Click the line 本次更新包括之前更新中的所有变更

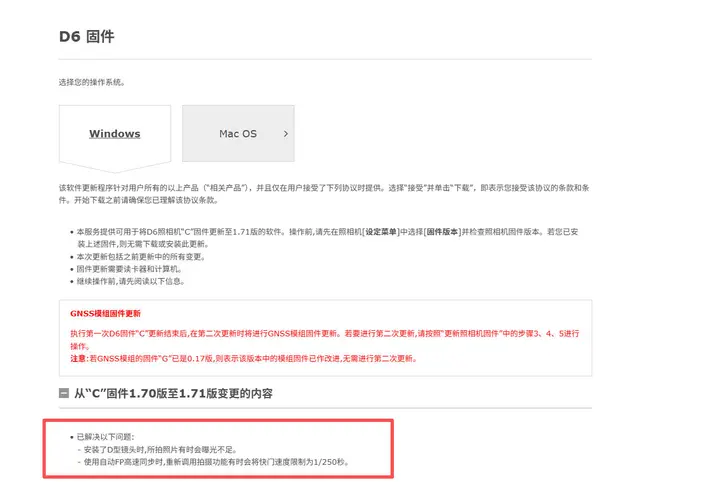coord(141,257)
